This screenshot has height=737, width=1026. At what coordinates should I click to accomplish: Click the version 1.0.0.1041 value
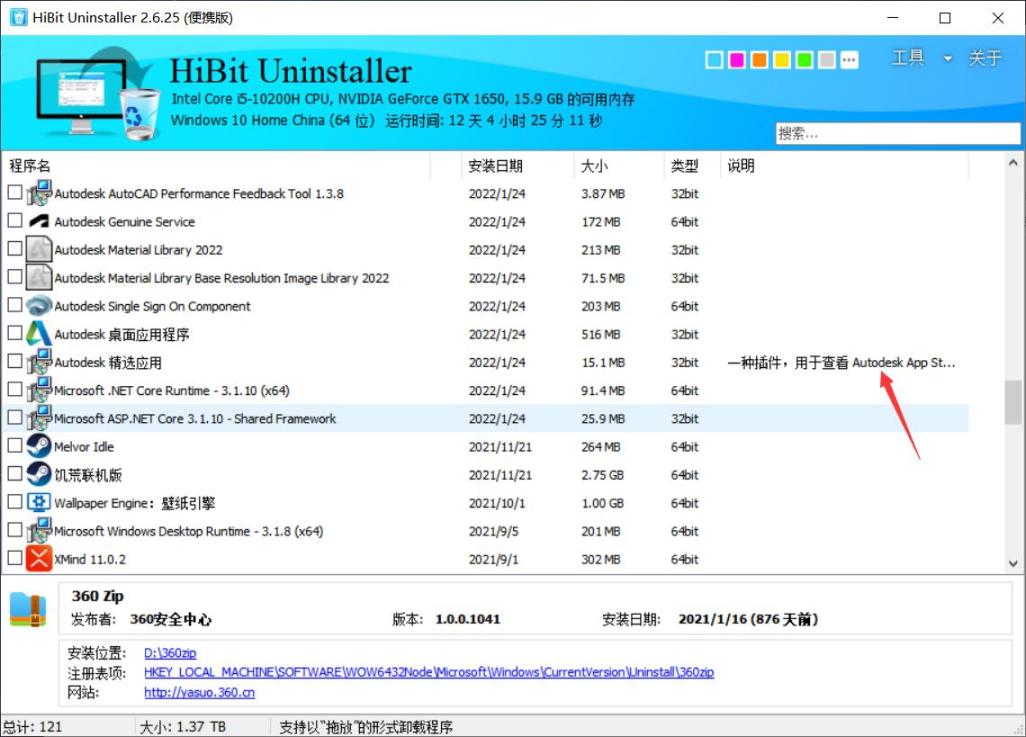(468, 619)
